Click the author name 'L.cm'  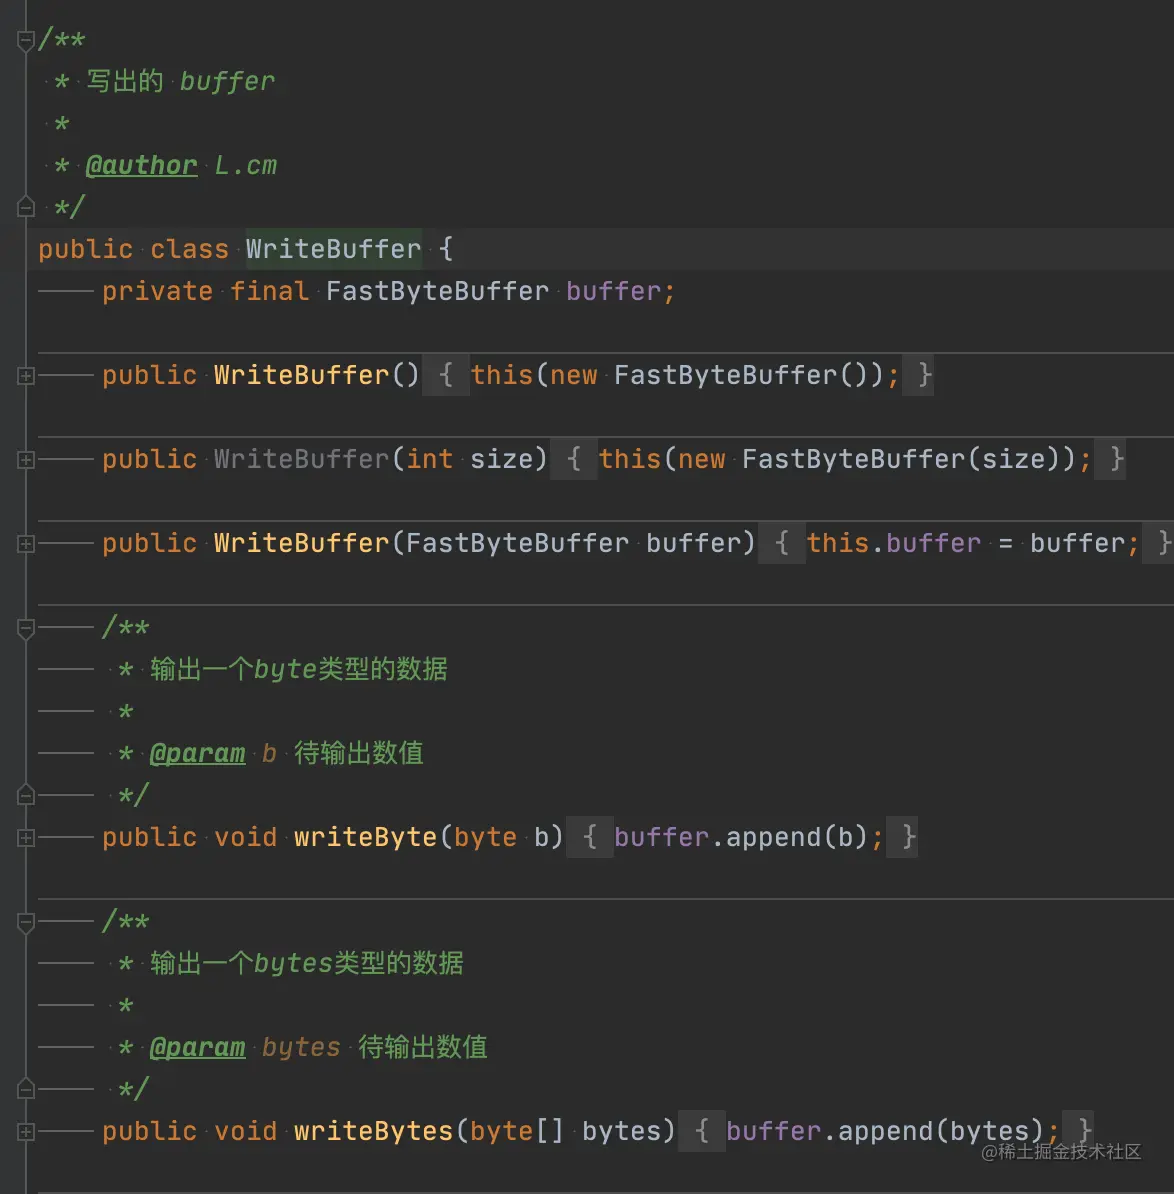pos(245,165)
